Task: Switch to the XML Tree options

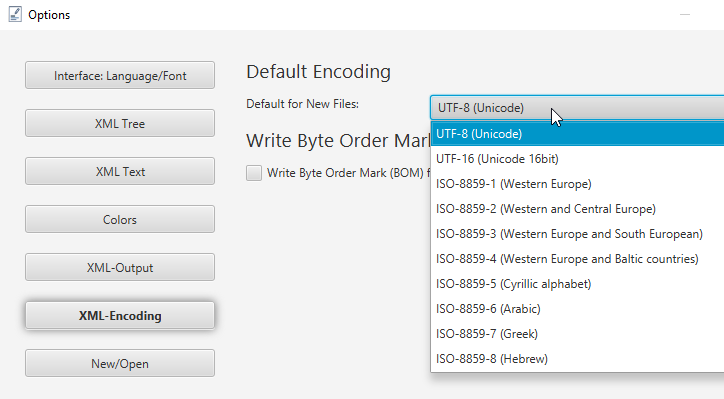Action: pyautogui.click(x=120, y=123)
